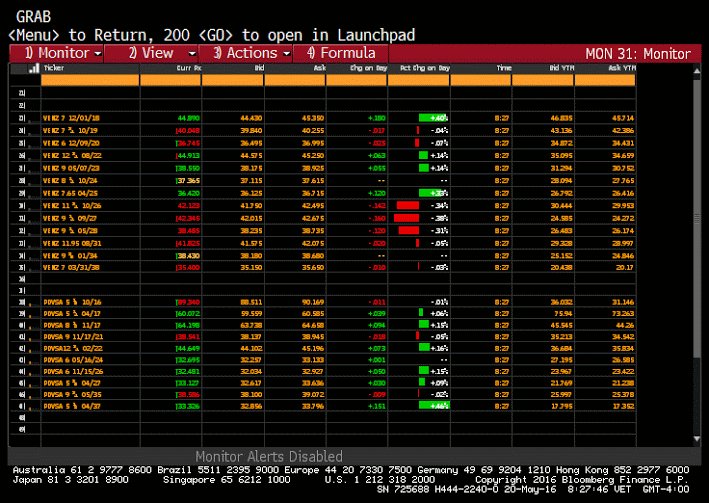This screenshot has width=709, height=503.
Task: Open the View dropdown menu
Action: tap(151, 53)
